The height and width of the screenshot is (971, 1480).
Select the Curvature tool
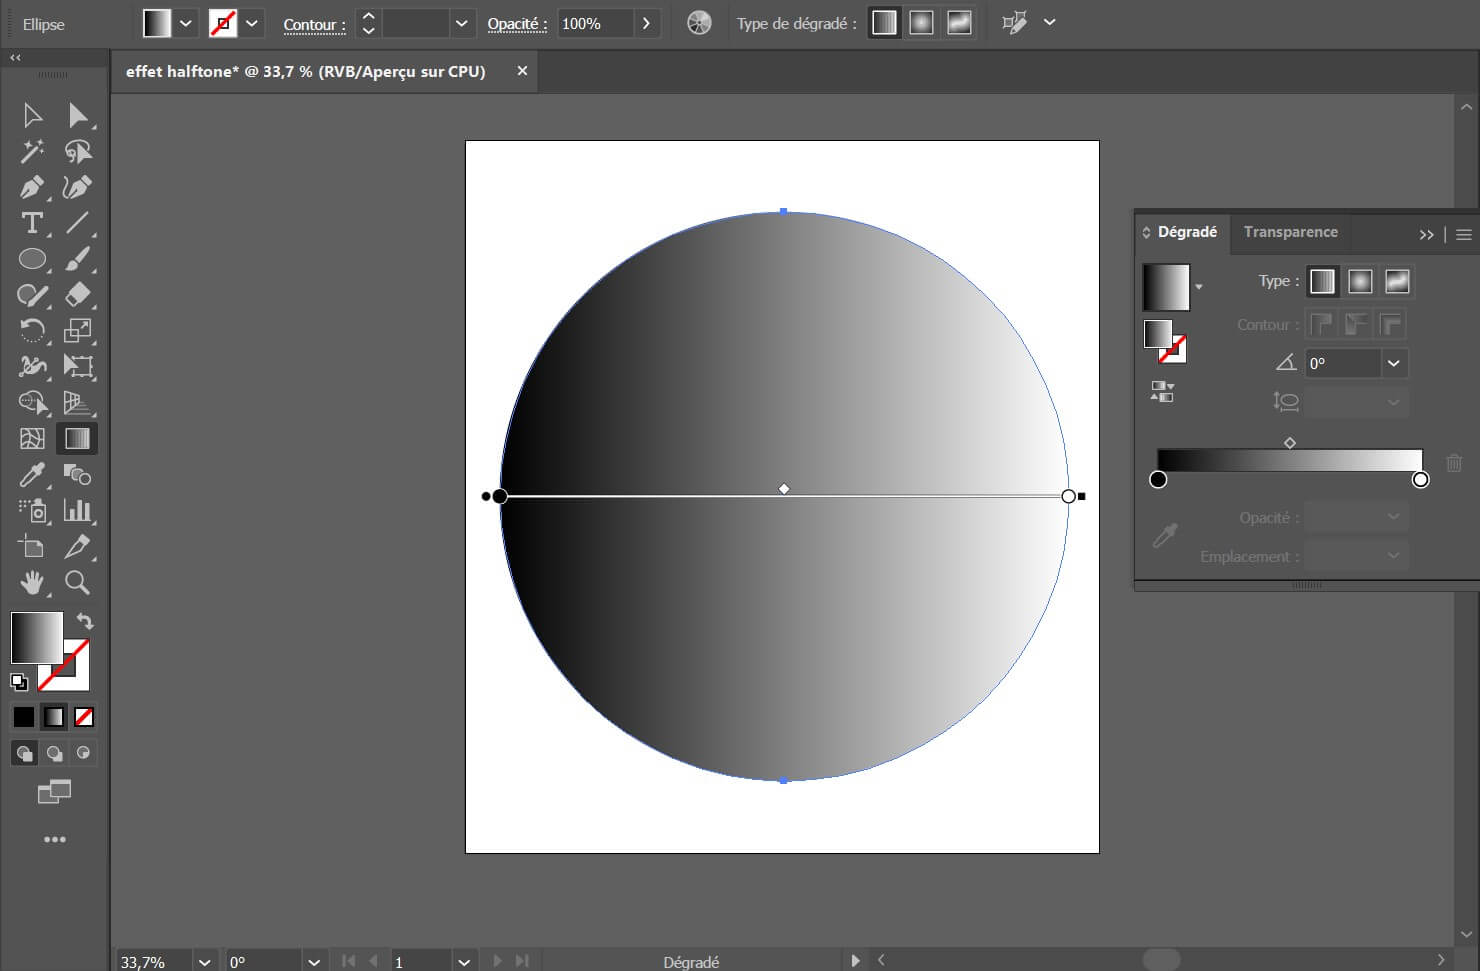click(77, 187)
